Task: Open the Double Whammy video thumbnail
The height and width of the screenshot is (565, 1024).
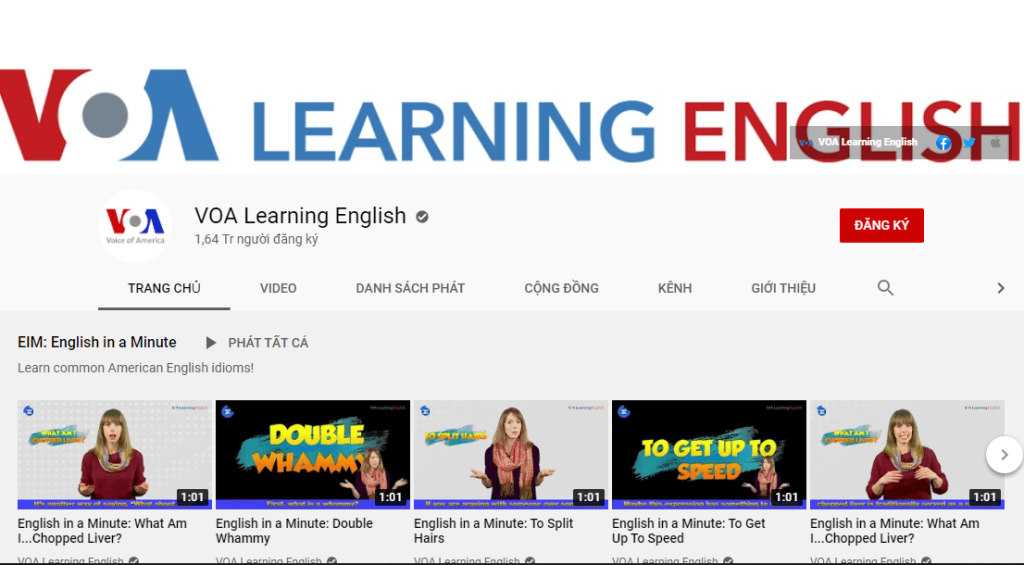Action: [x=313, y=455]
